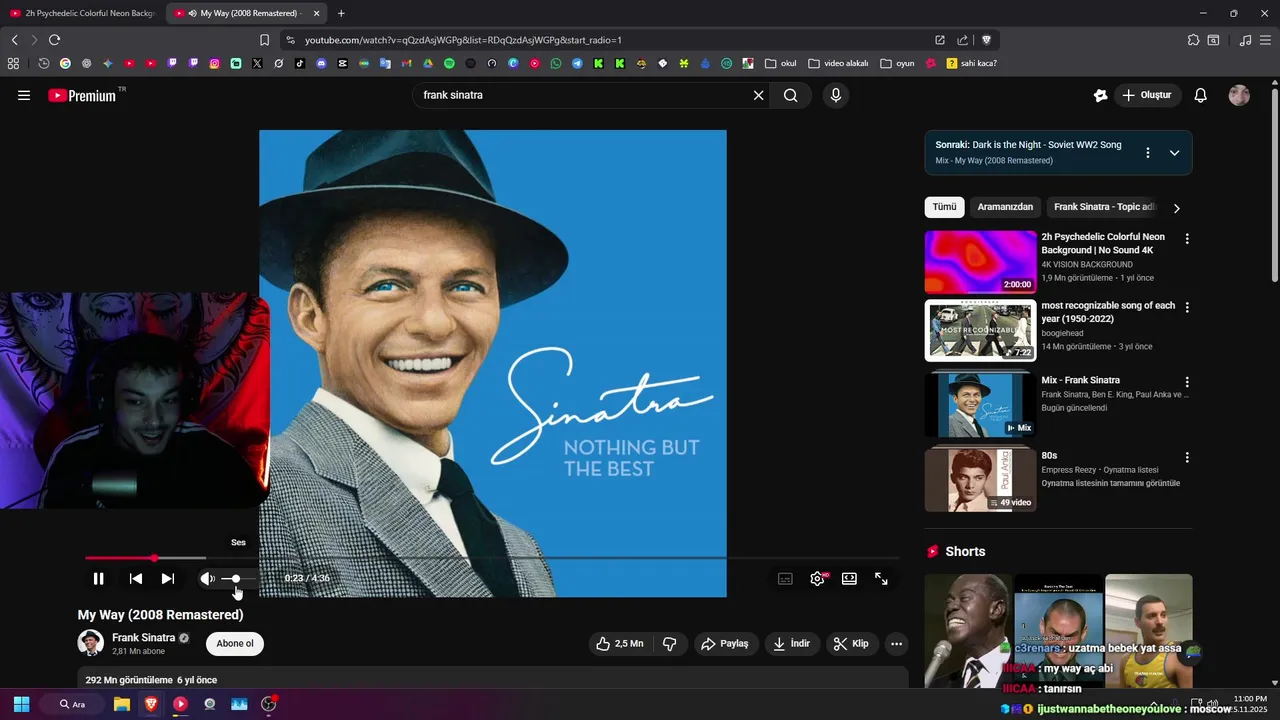Share the video with Paylaş
1280x720 pixels.
[x=724, y=644]
